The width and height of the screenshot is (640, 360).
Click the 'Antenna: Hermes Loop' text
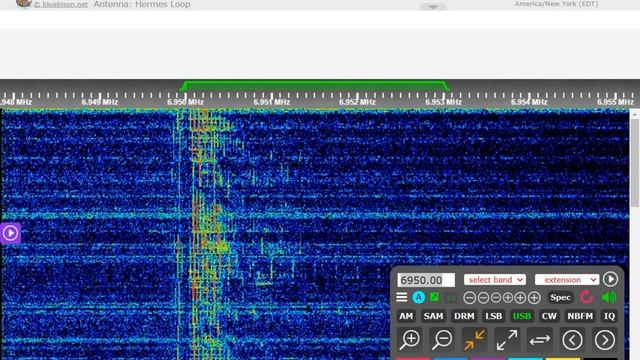click(142, 4)
